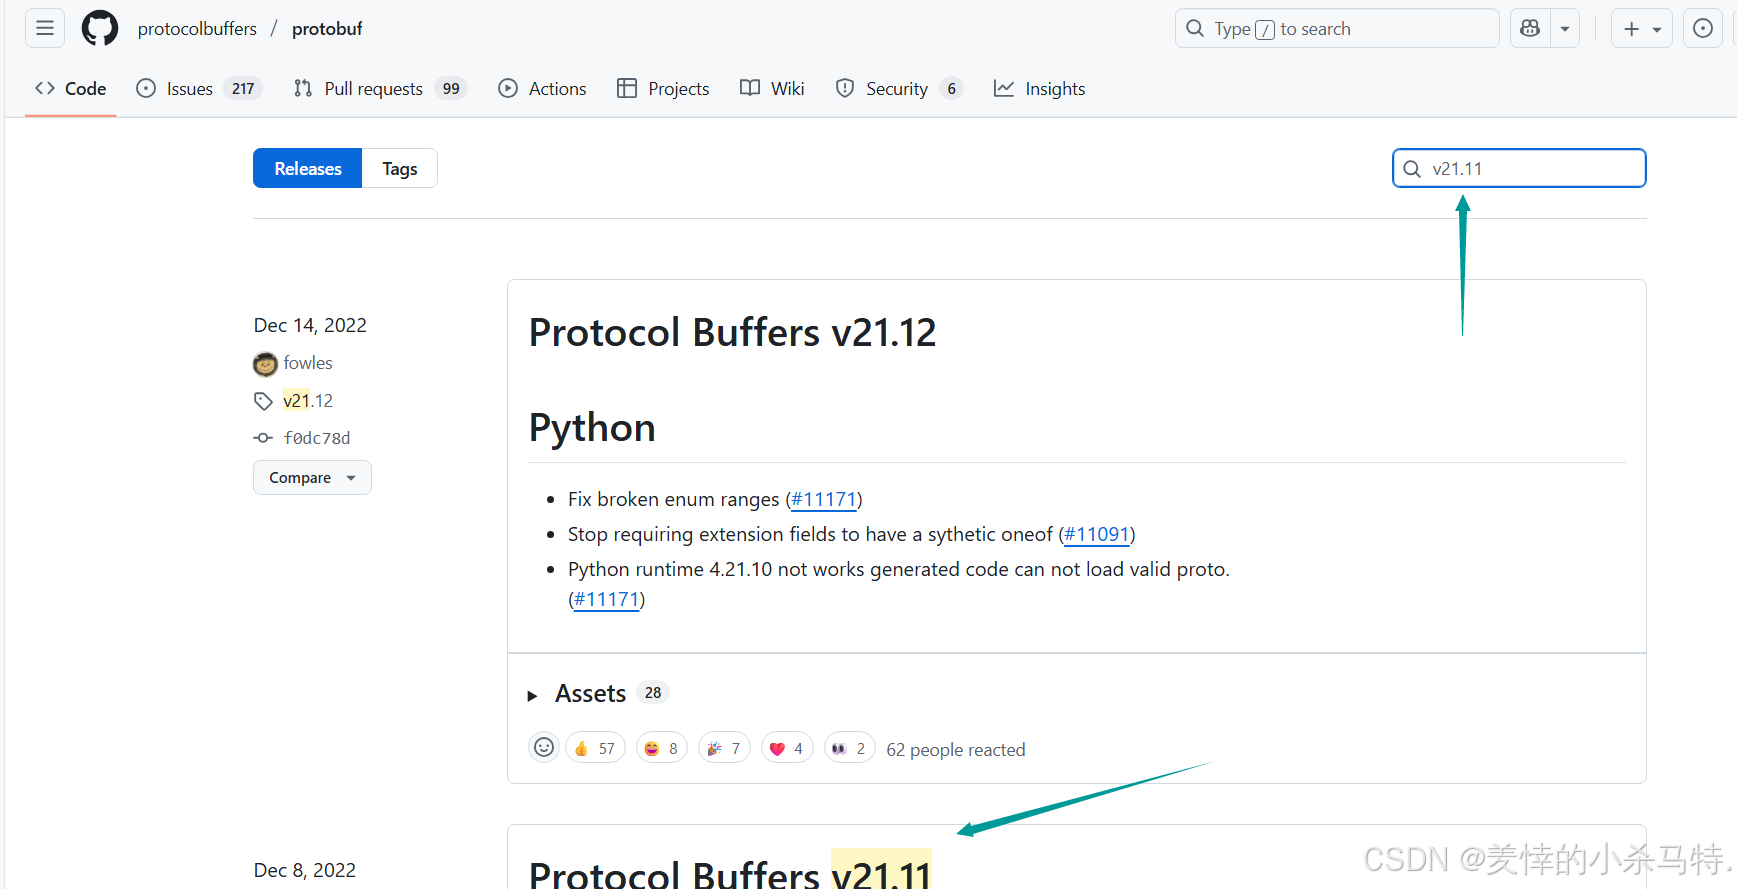Open the Insights tab

(1039, 88)
